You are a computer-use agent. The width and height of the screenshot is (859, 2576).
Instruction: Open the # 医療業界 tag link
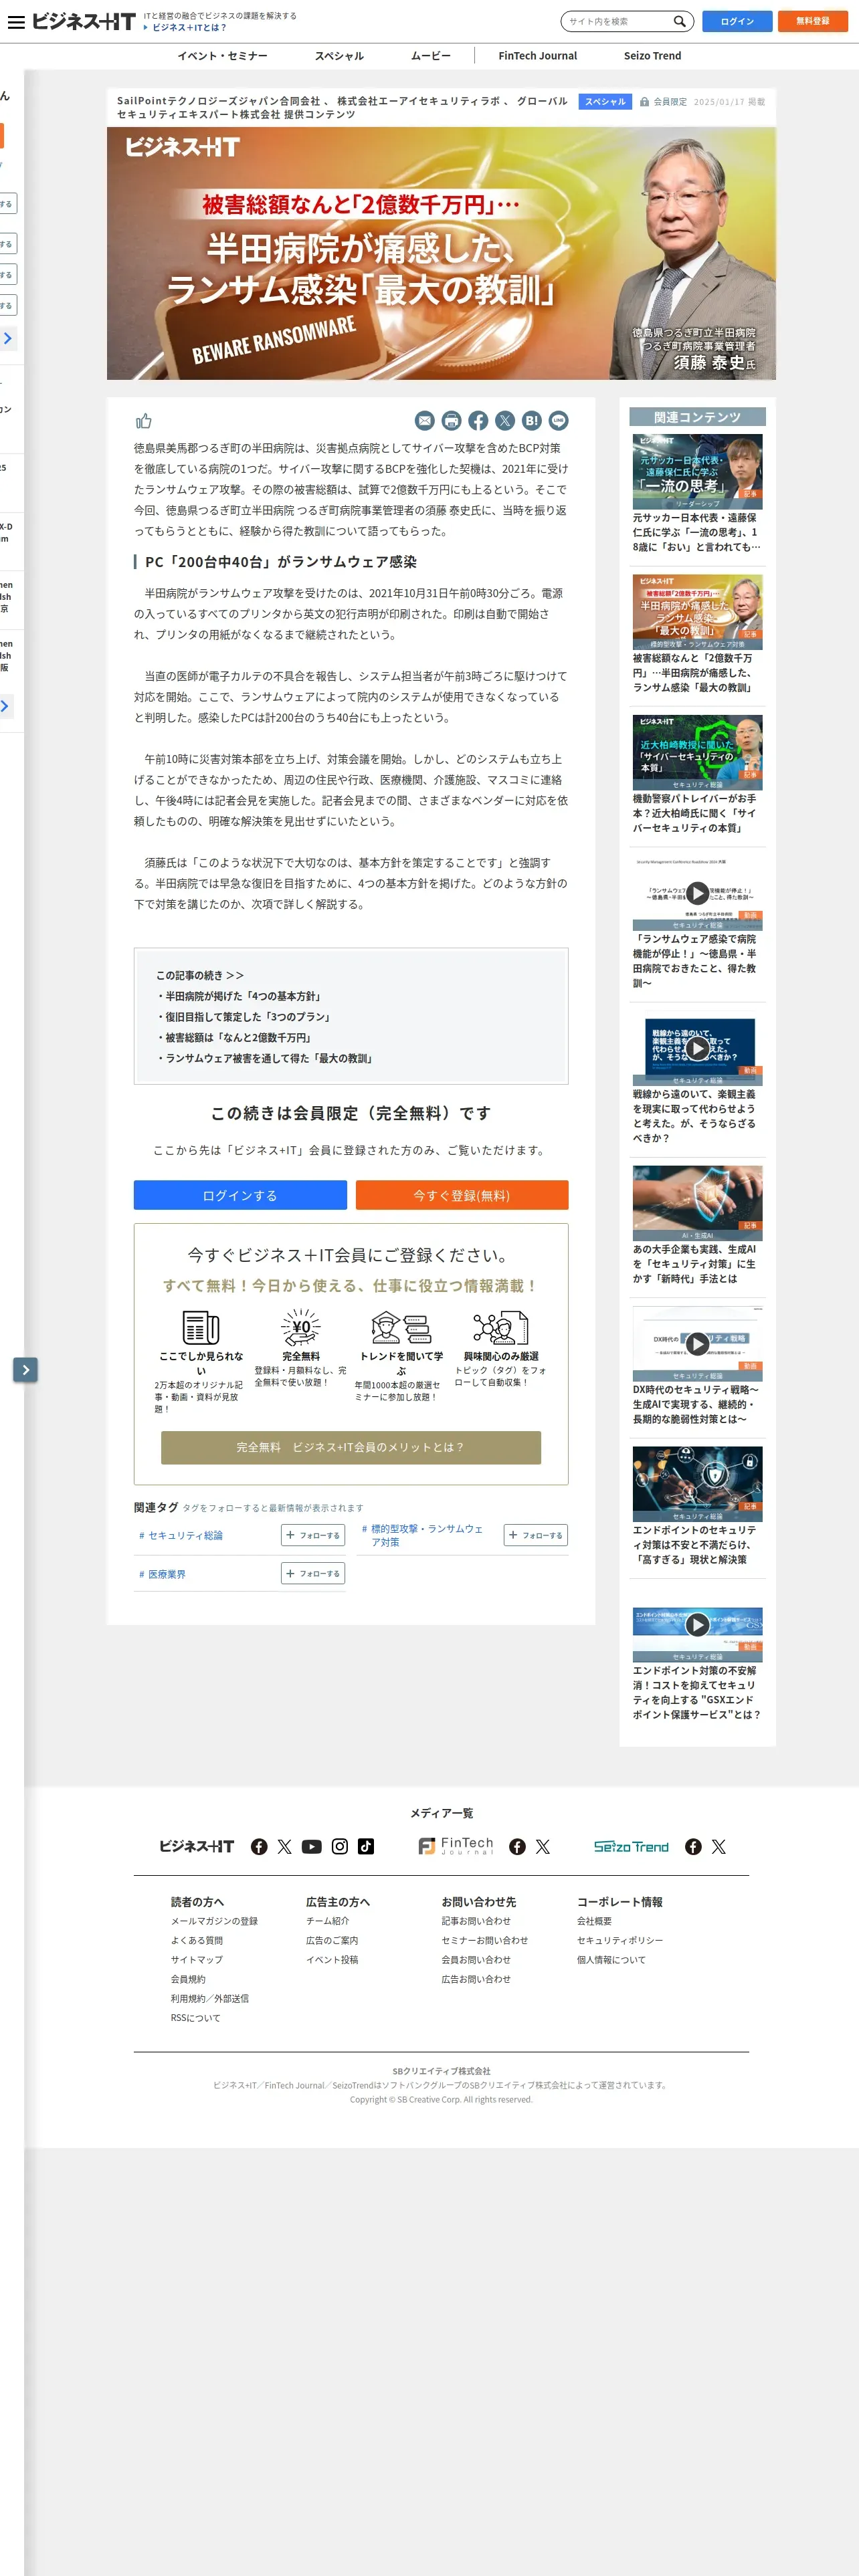point(162,1574)
